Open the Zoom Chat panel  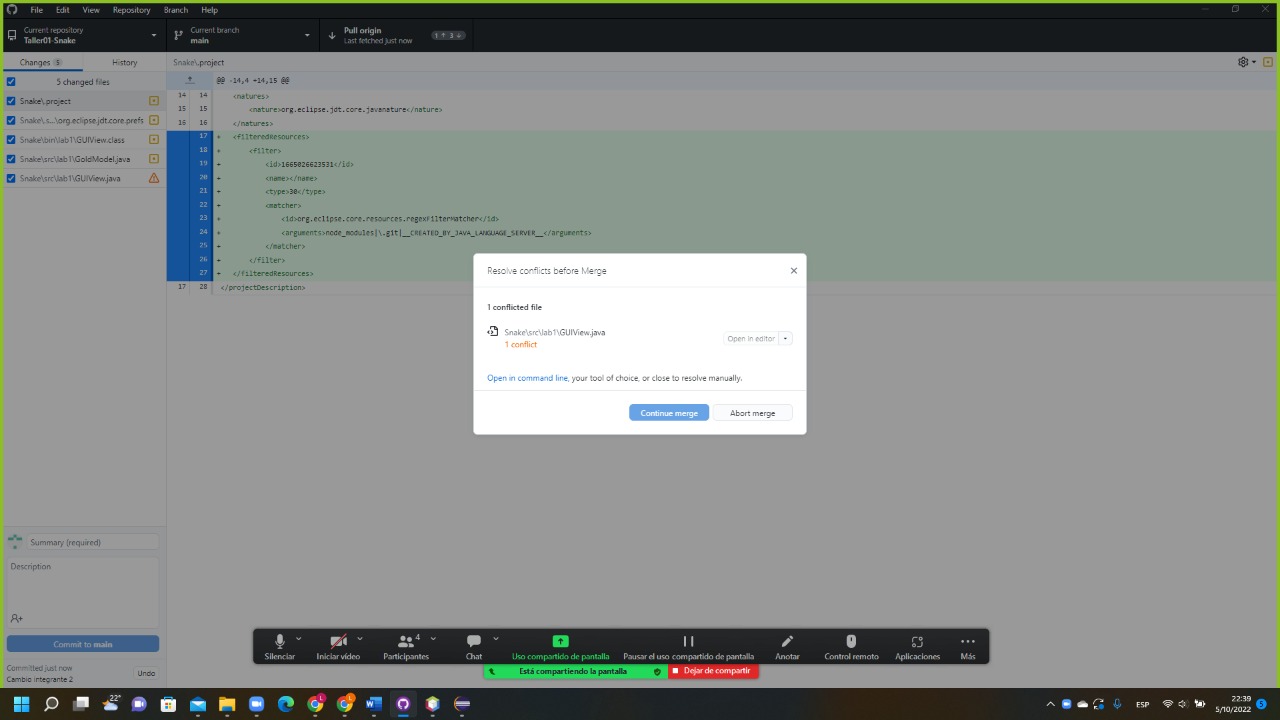(x=473, y=646)
